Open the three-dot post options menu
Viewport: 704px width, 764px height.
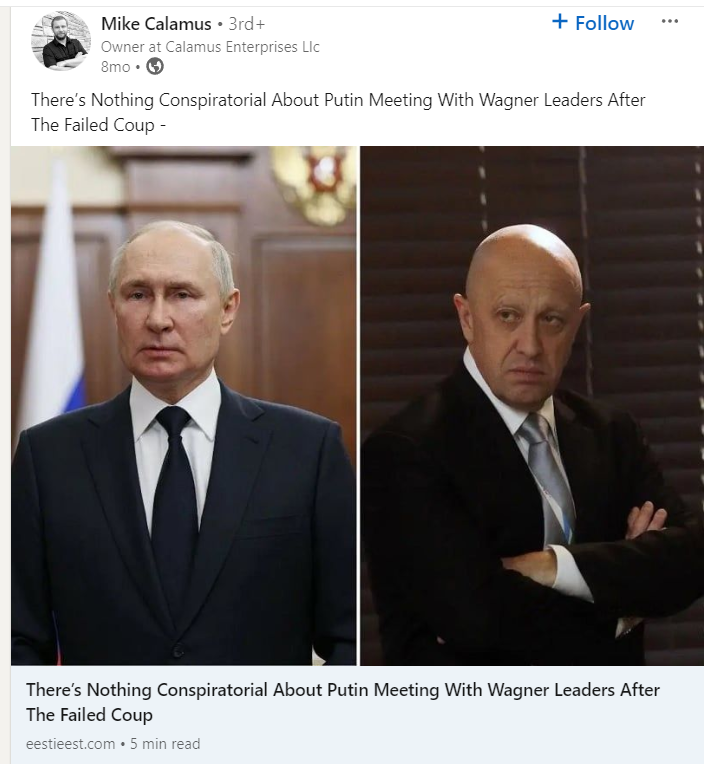[669, 21]
